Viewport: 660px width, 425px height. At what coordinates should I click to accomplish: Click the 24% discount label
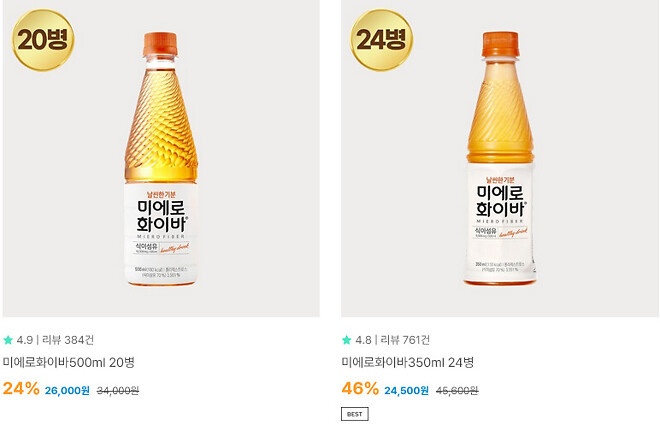coord(21,388)
